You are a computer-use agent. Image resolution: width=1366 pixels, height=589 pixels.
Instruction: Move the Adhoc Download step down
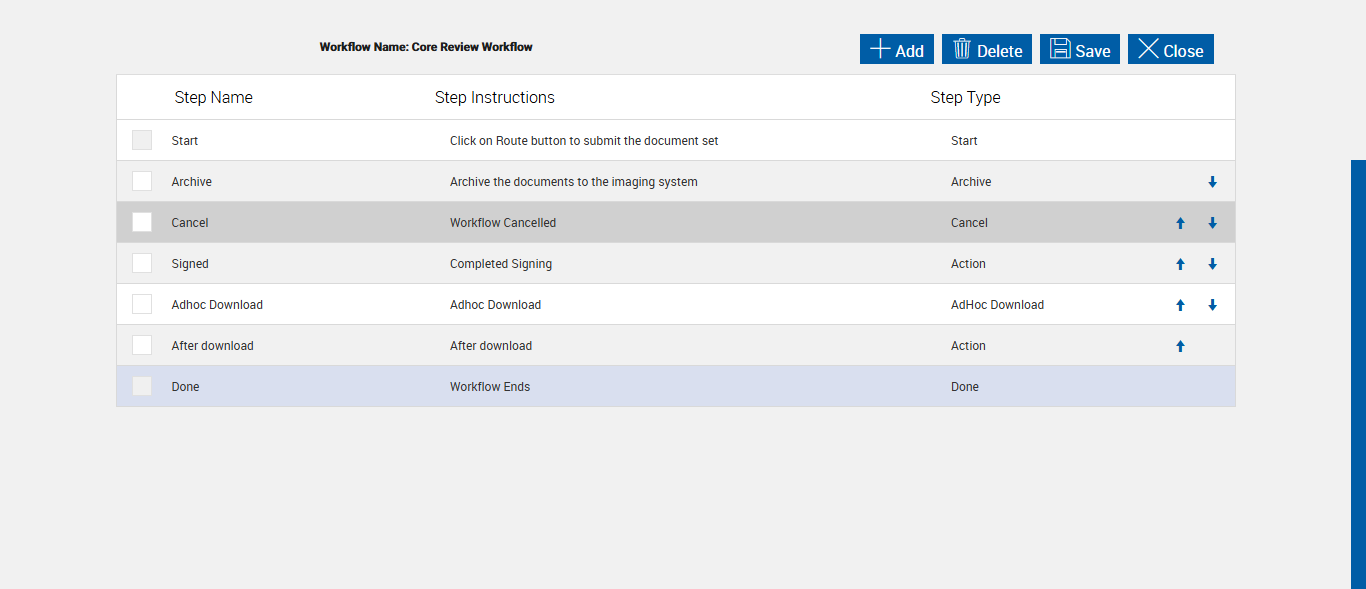pyautogui.click(x=1212, y=305)
